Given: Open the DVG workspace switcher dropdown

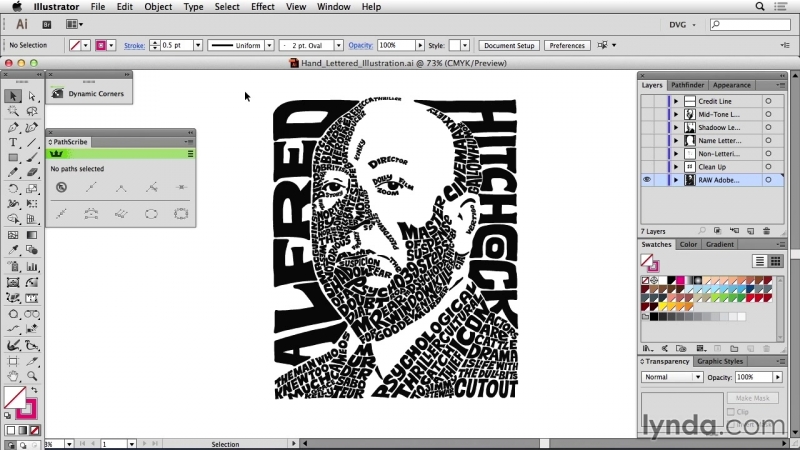Looking at the screenshot, I should (x=683, y=24).
